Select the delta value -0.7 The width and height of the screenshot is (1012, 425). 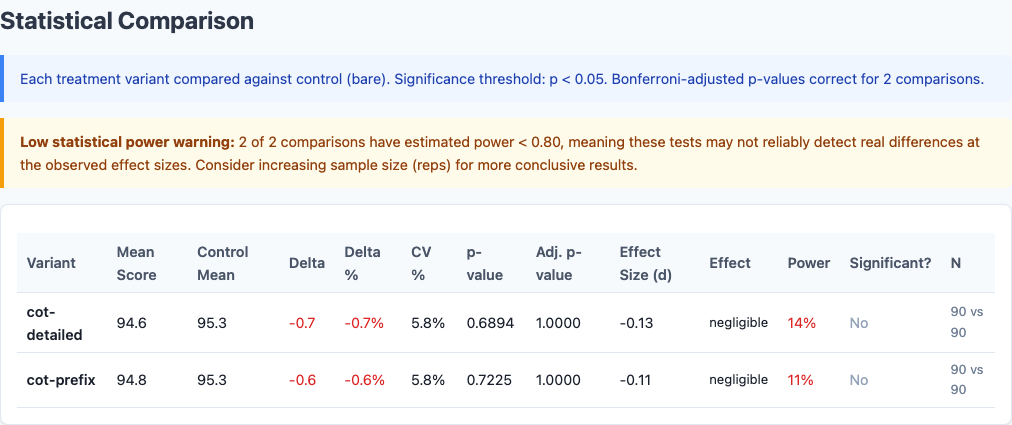[302, 323]
